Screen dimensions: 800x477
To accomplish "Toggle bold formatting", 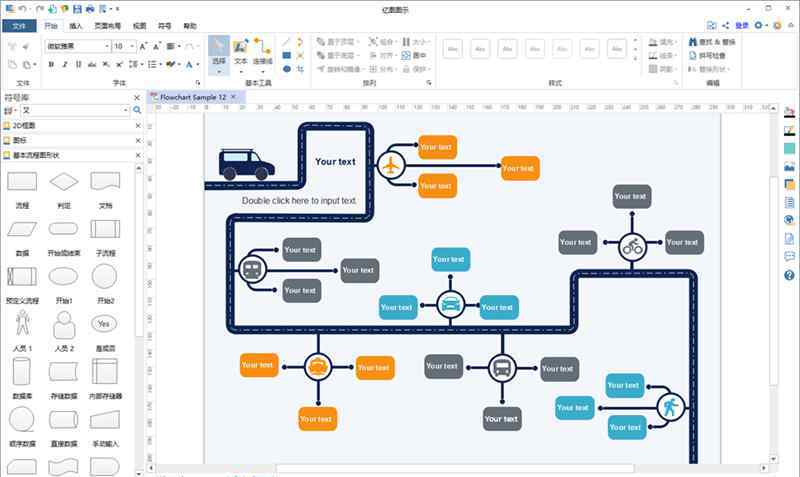I will [51, 64].
